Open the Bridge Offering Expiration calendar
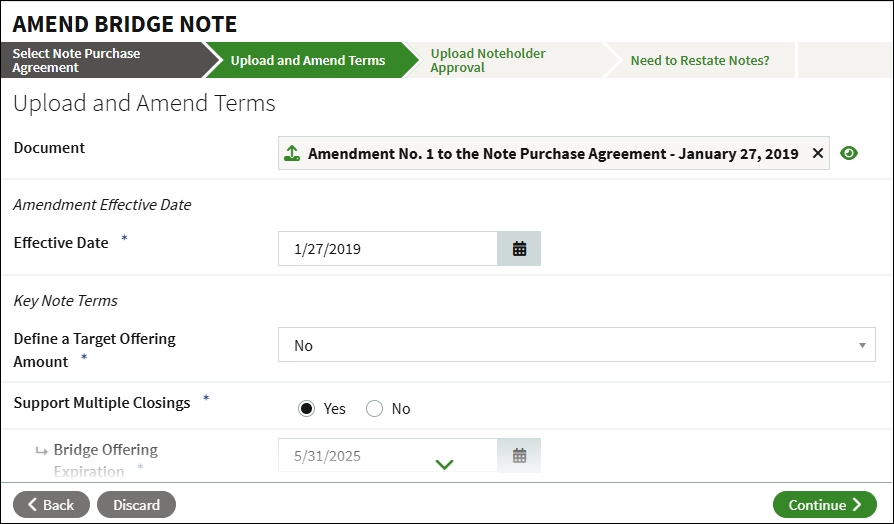Viewport: 894px width, 524px height. (519, 456)
